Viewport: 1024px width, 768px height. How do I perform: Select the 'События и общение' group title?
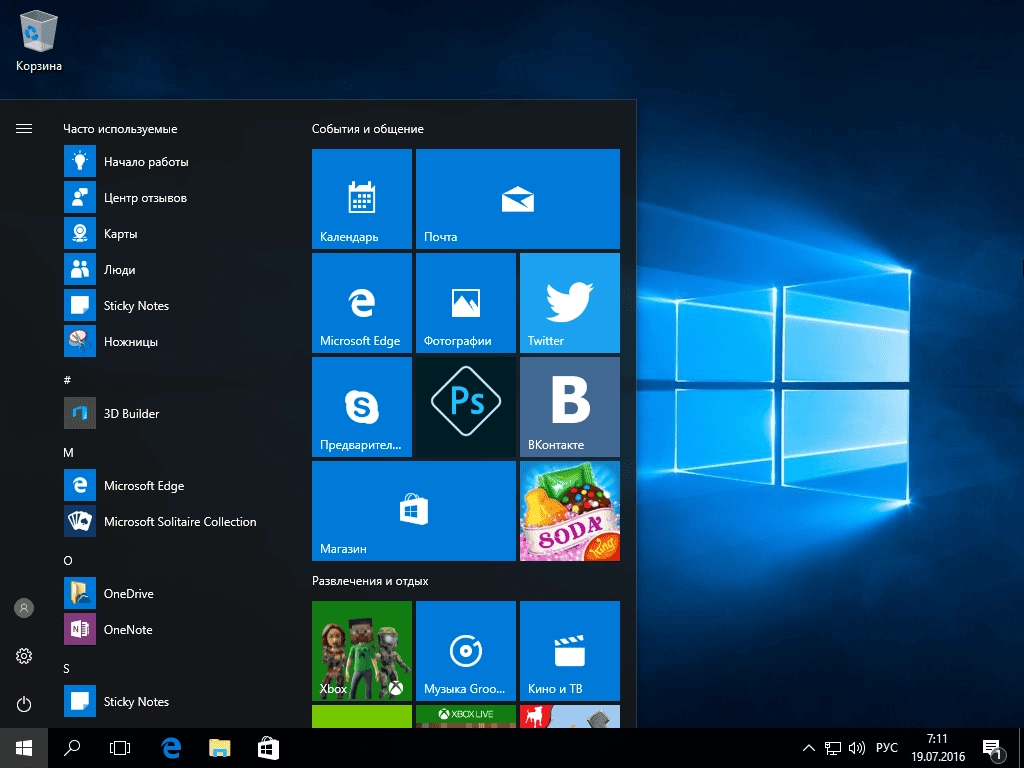click(368, 129)
